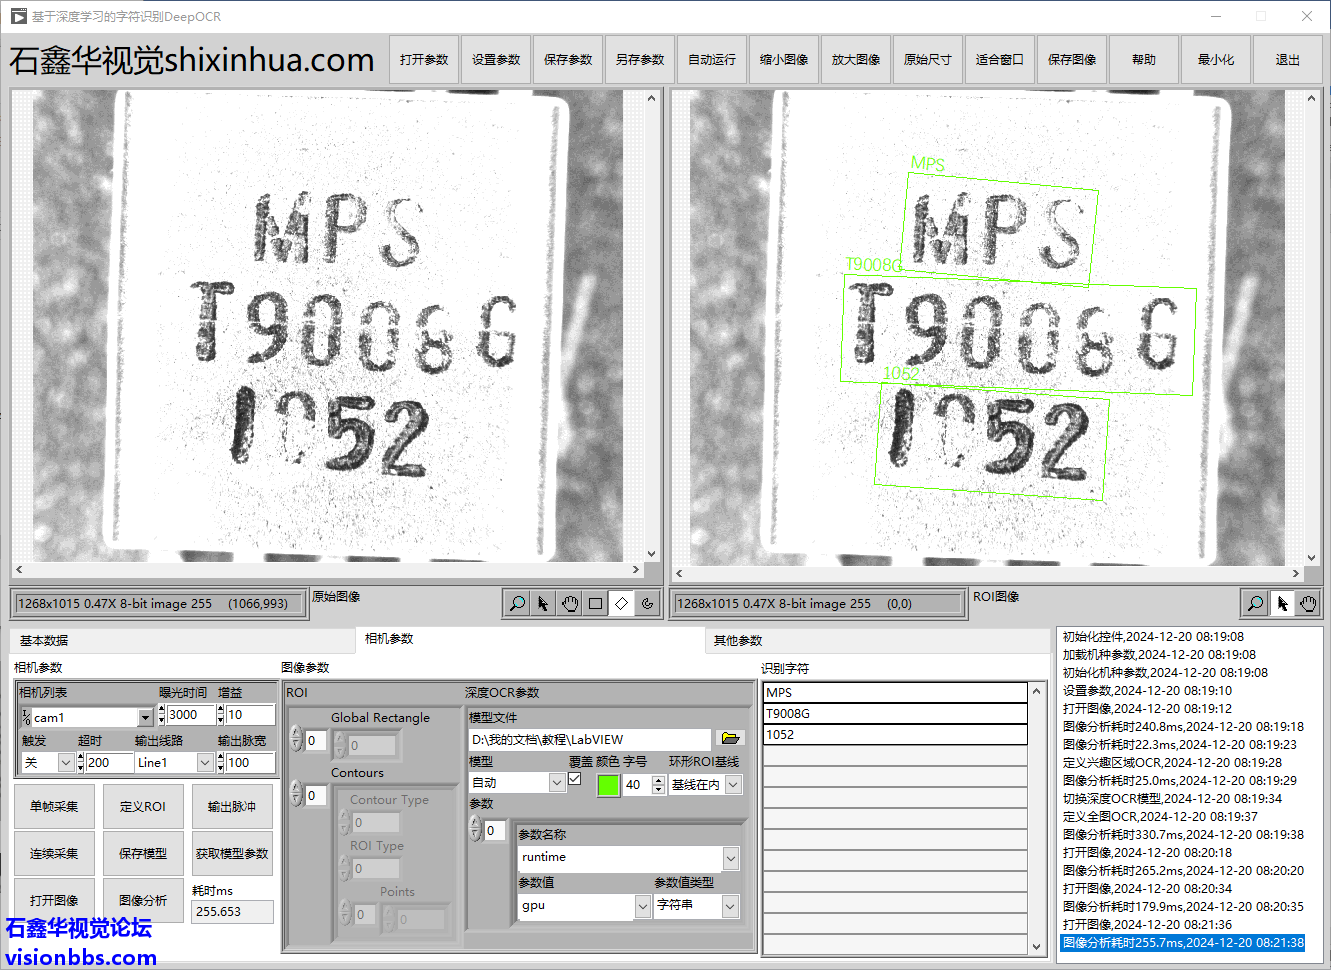Click the 适合窗口 fit window button

point(1000,60)
